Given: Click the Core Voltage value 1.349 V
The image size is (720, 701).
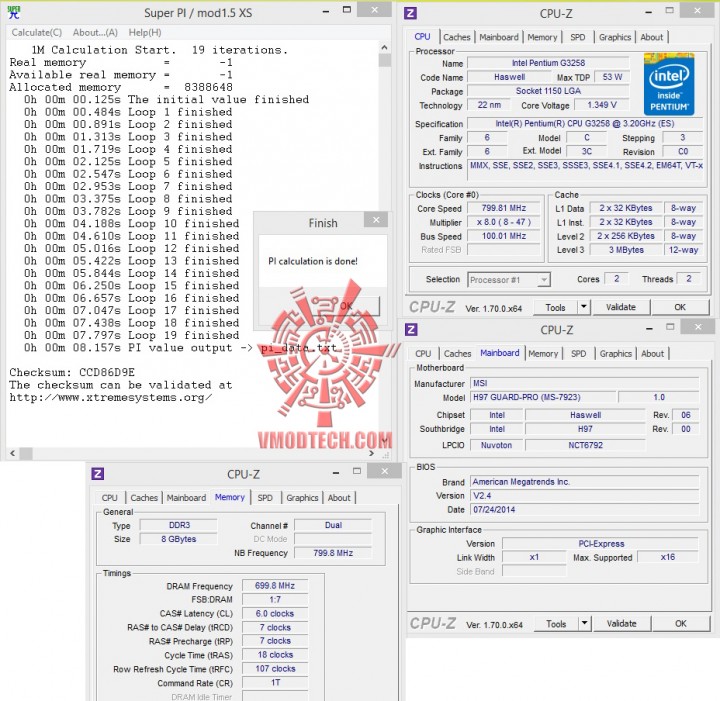Looking at the screenshot, I should point(602,105).
